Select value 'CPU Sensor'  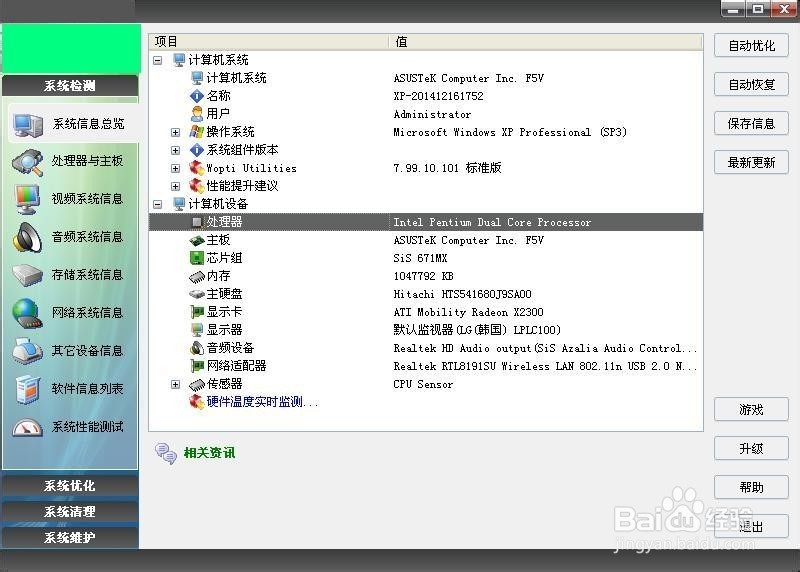423,384
